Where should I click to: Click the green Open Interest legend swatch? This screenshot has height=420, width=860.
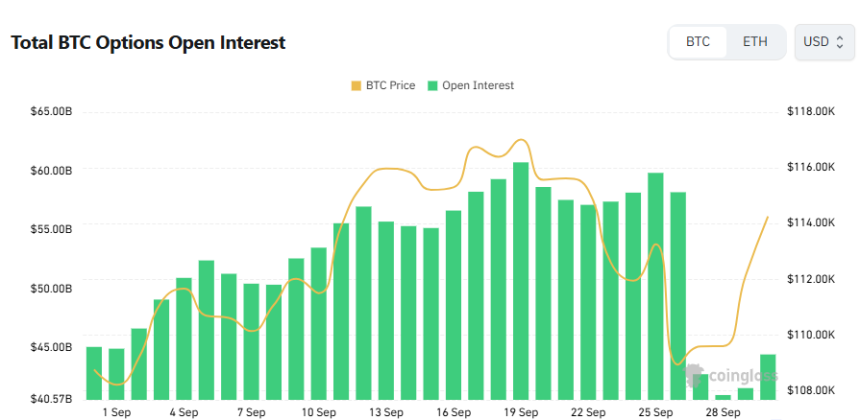click(x=433, y=86)
